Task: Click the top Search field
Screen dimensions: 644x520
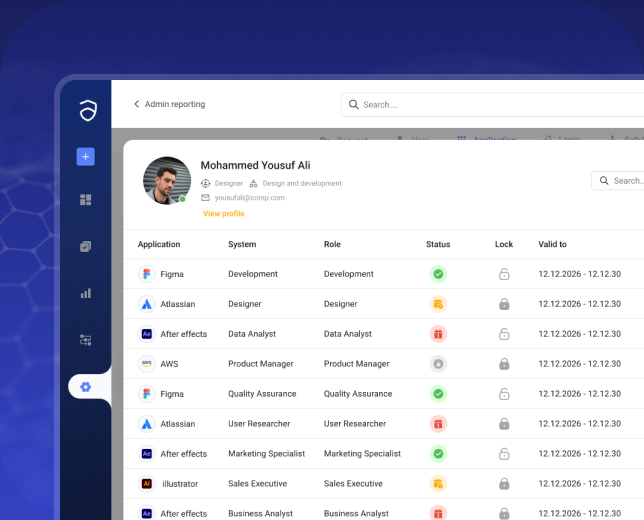Action: point(490,104)
